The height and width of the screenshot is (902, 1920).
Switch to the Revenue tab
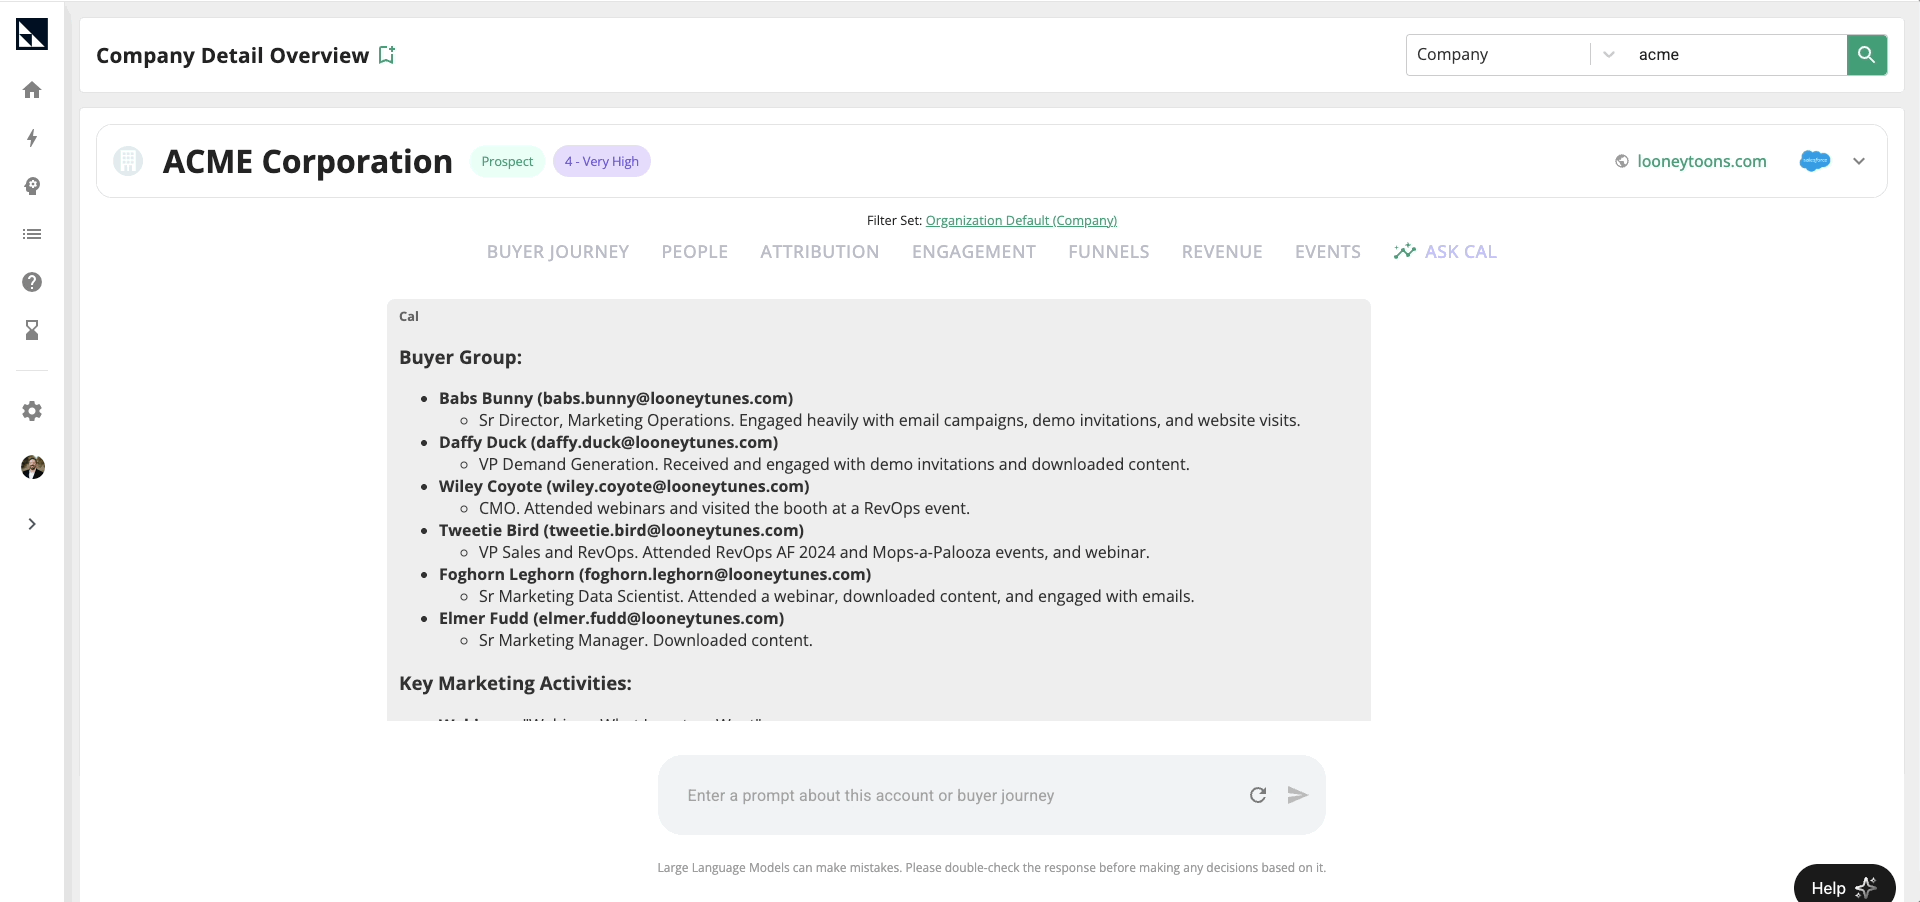coord(1221,252)
